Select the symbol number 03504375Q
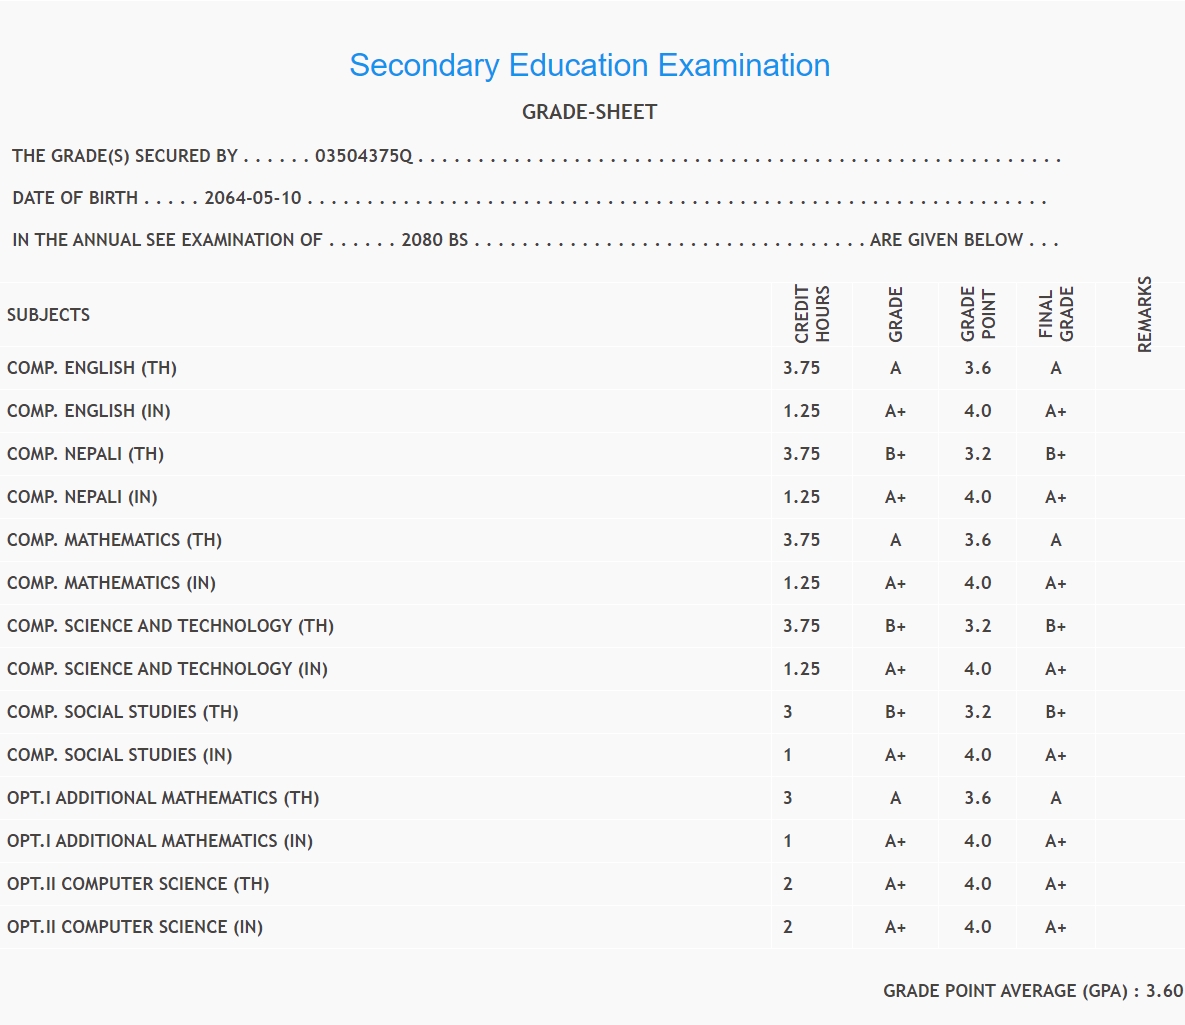Image resolution: width=1185 pixels, height=1025 pixels. point(363,156)
